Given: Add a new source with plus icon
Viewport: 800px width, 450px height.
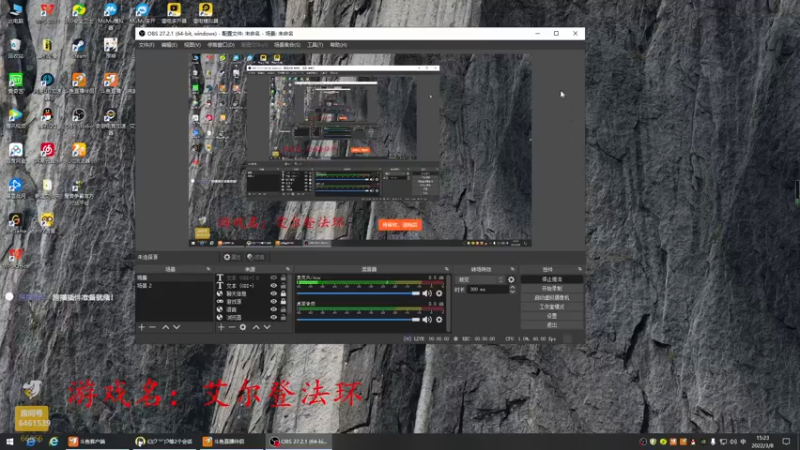Looking at the screenshot, I should pyautogui.click(x=221, y=327).
